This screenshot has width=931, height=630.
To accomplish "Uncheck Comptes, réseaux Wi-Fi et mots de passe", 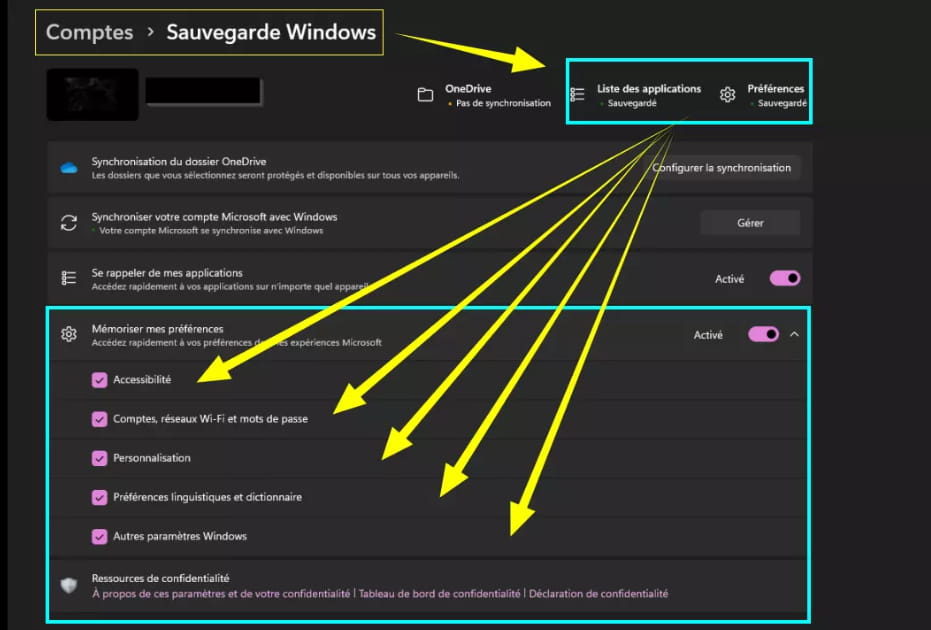I will (99, 419).
